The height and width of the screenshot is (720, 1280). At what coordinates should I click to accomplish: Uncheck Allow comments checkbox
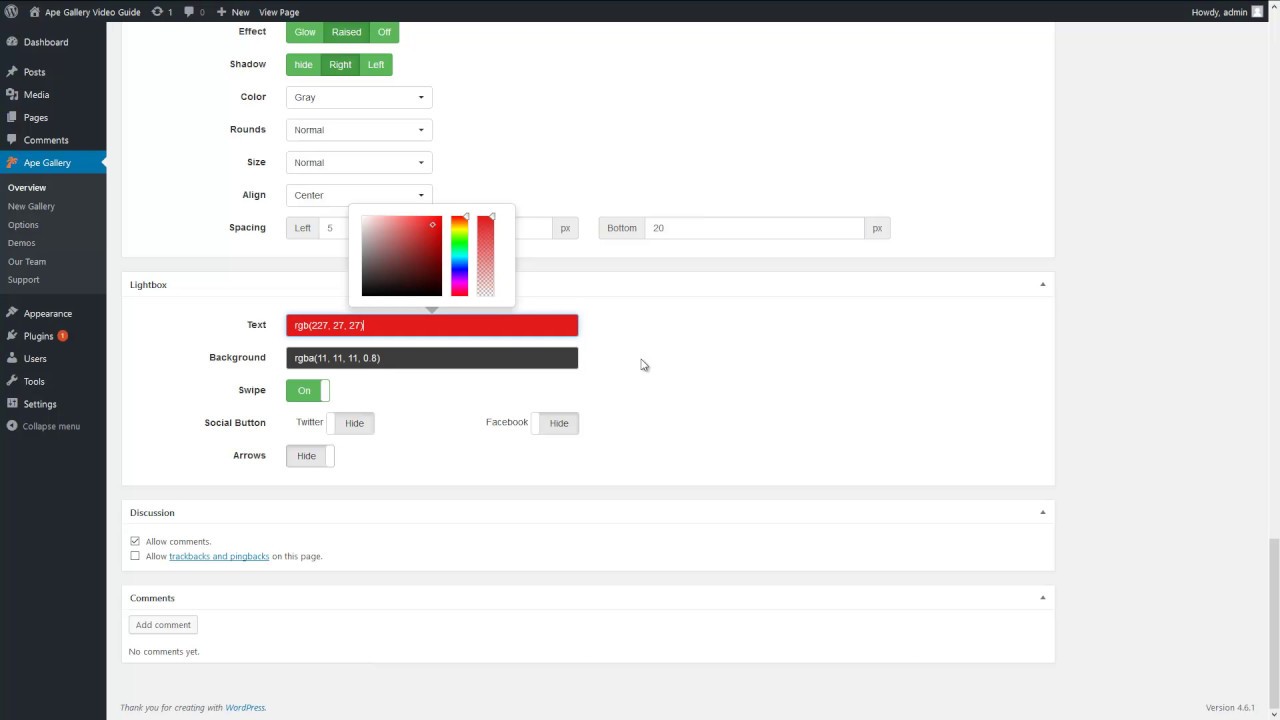(x=135, y=541)
